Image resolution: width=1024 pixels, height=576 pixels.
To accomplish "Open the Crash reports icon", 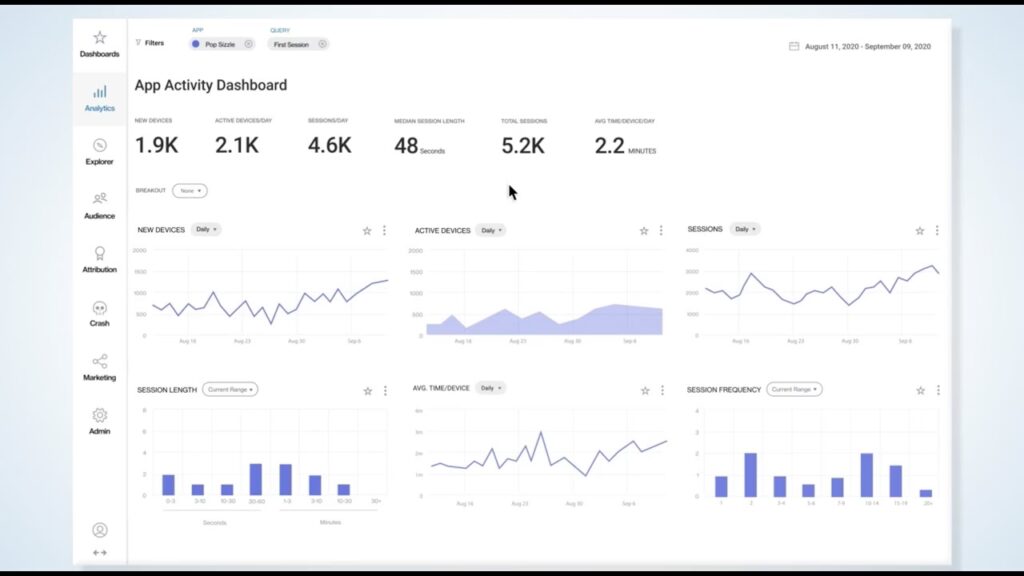I will tap(99, 308).
